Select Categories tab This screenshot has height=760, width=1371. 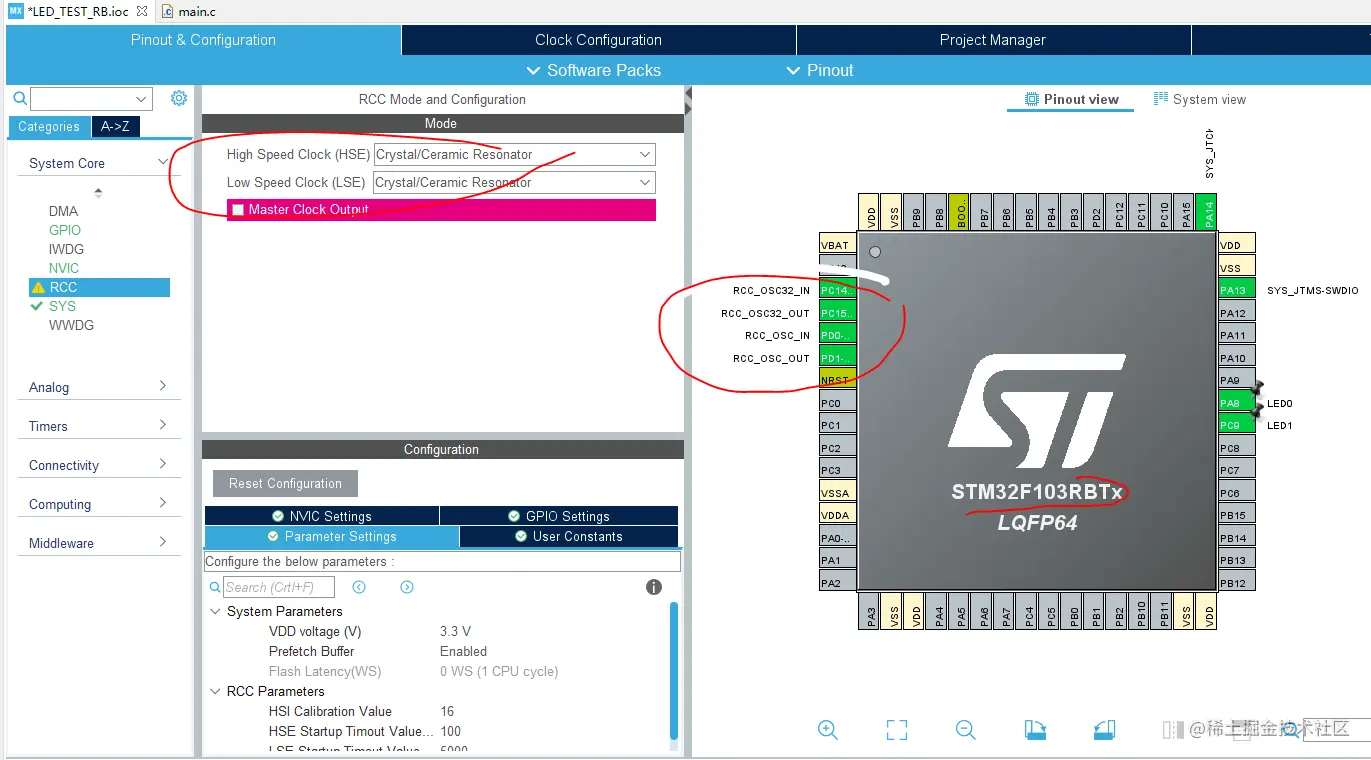click(x=48, y=126)
